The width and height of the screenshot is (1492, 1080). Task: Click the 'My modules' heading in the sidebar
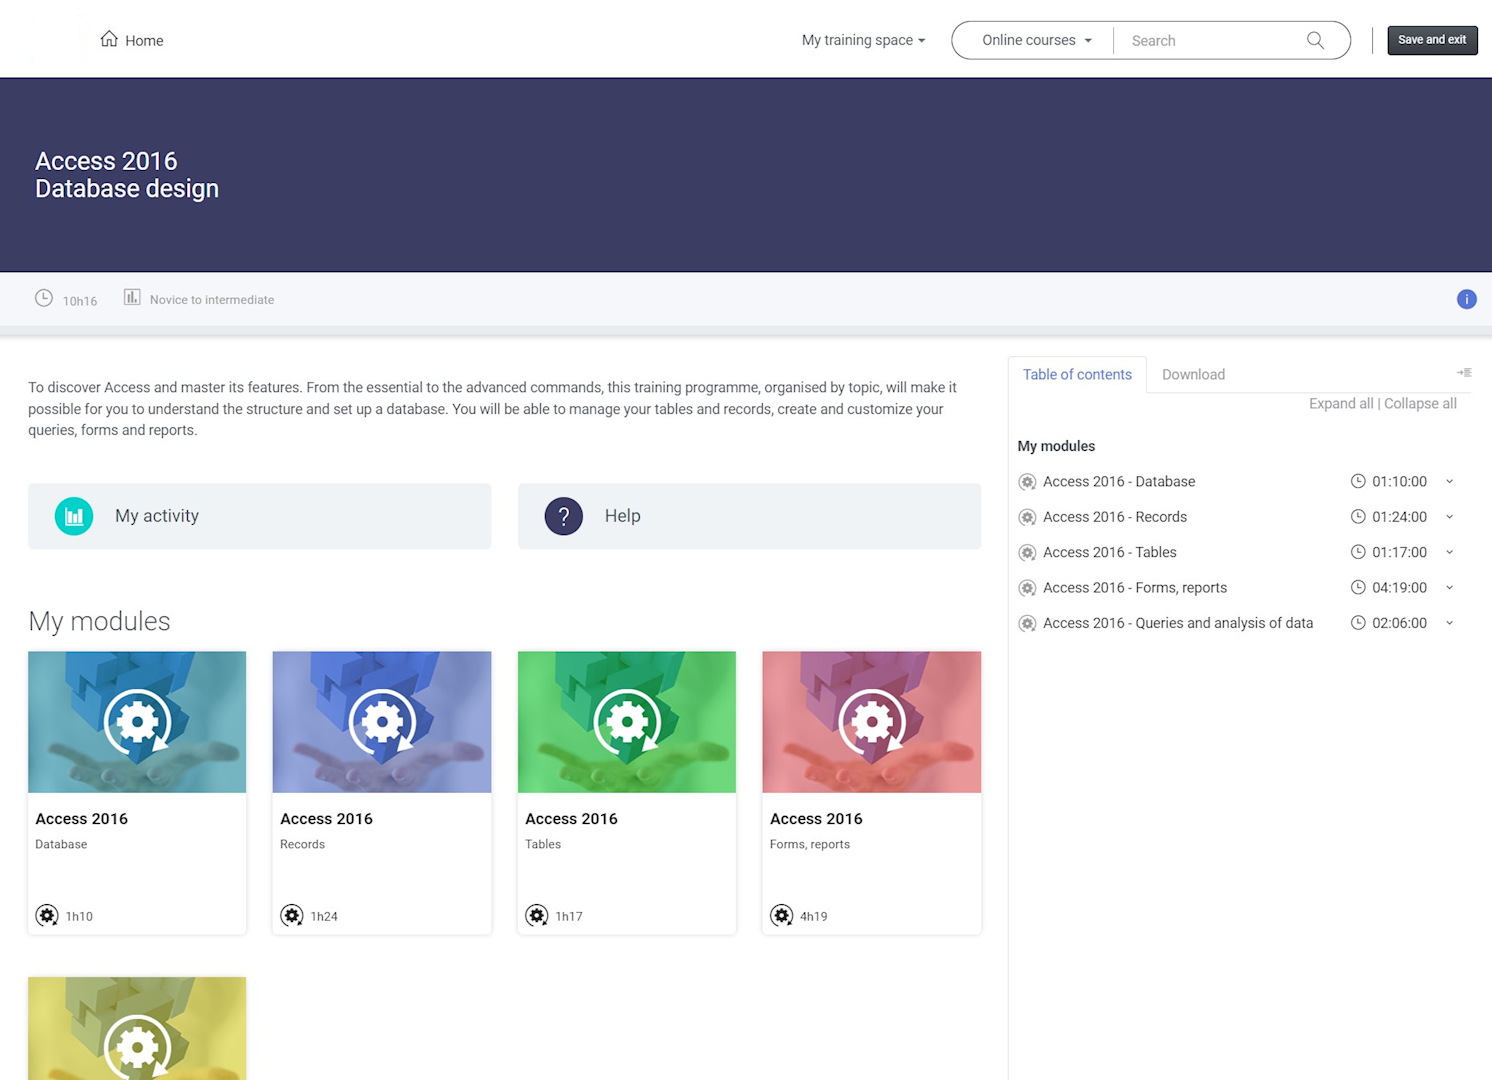pyautogui.click(x=1056, y=446)
